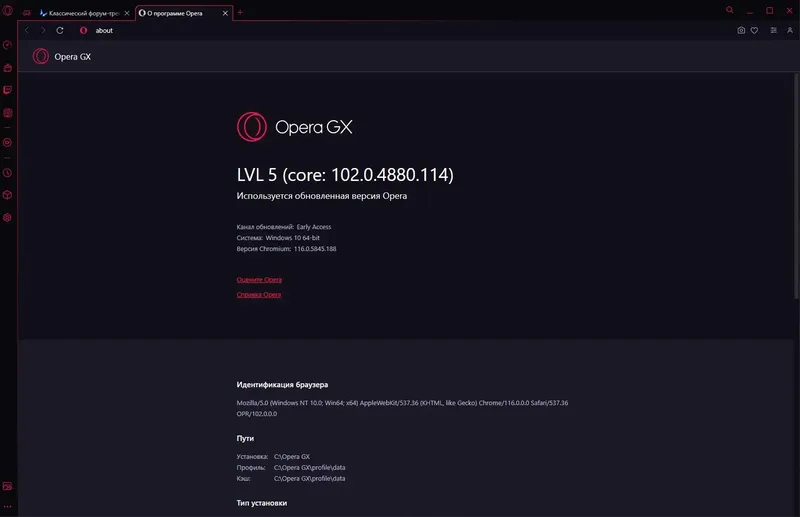This screenshot has width=800, height=517.
Task: Open Settings gear icon in sidebar
Action: [7, 217]
